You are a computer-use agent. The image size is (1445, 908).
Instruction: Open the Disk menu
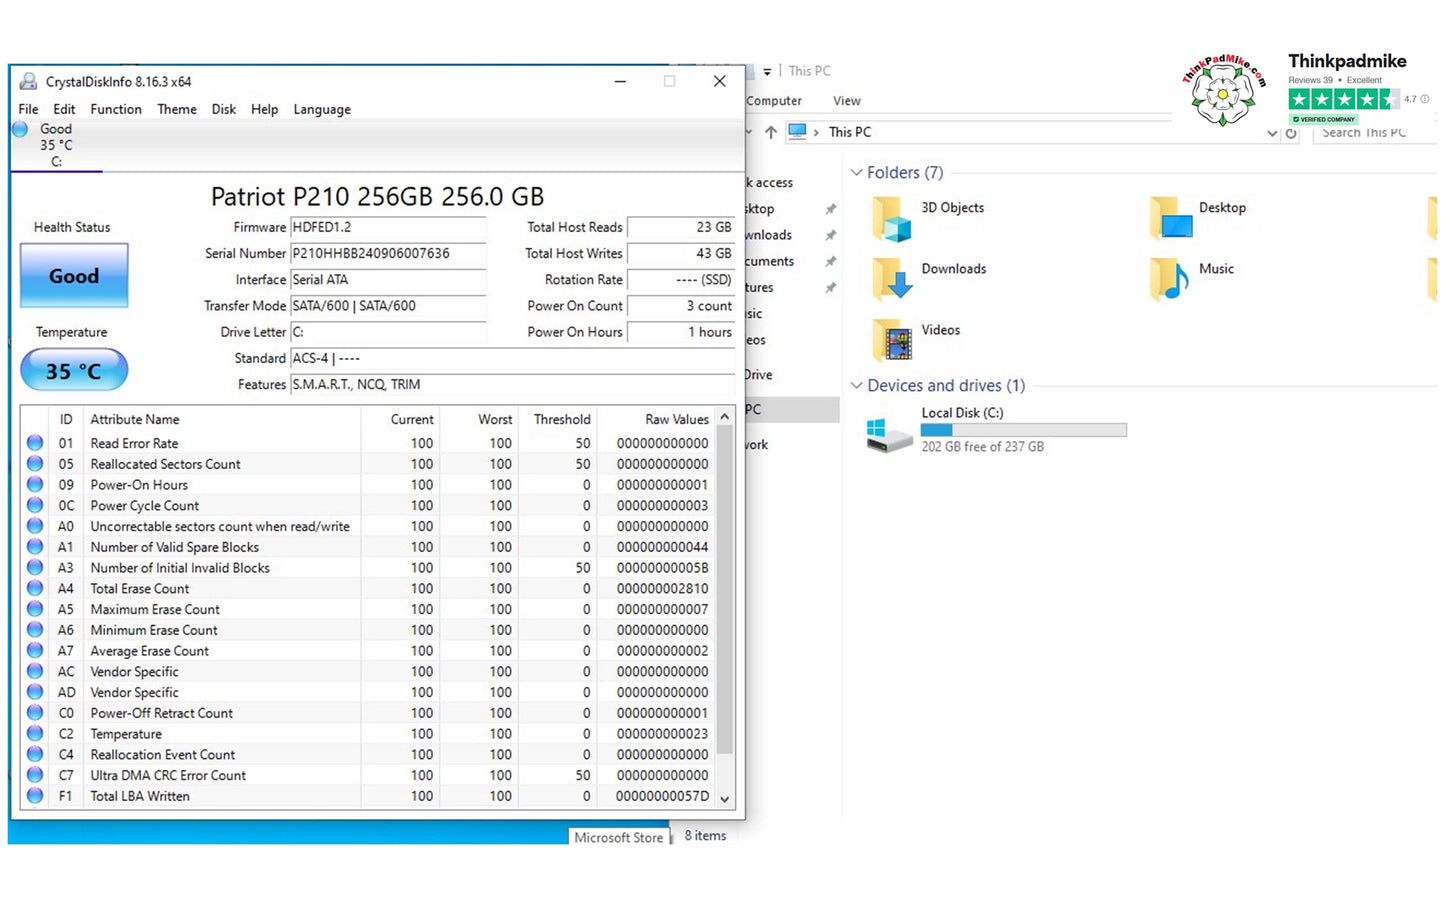[x=224, y=109]
